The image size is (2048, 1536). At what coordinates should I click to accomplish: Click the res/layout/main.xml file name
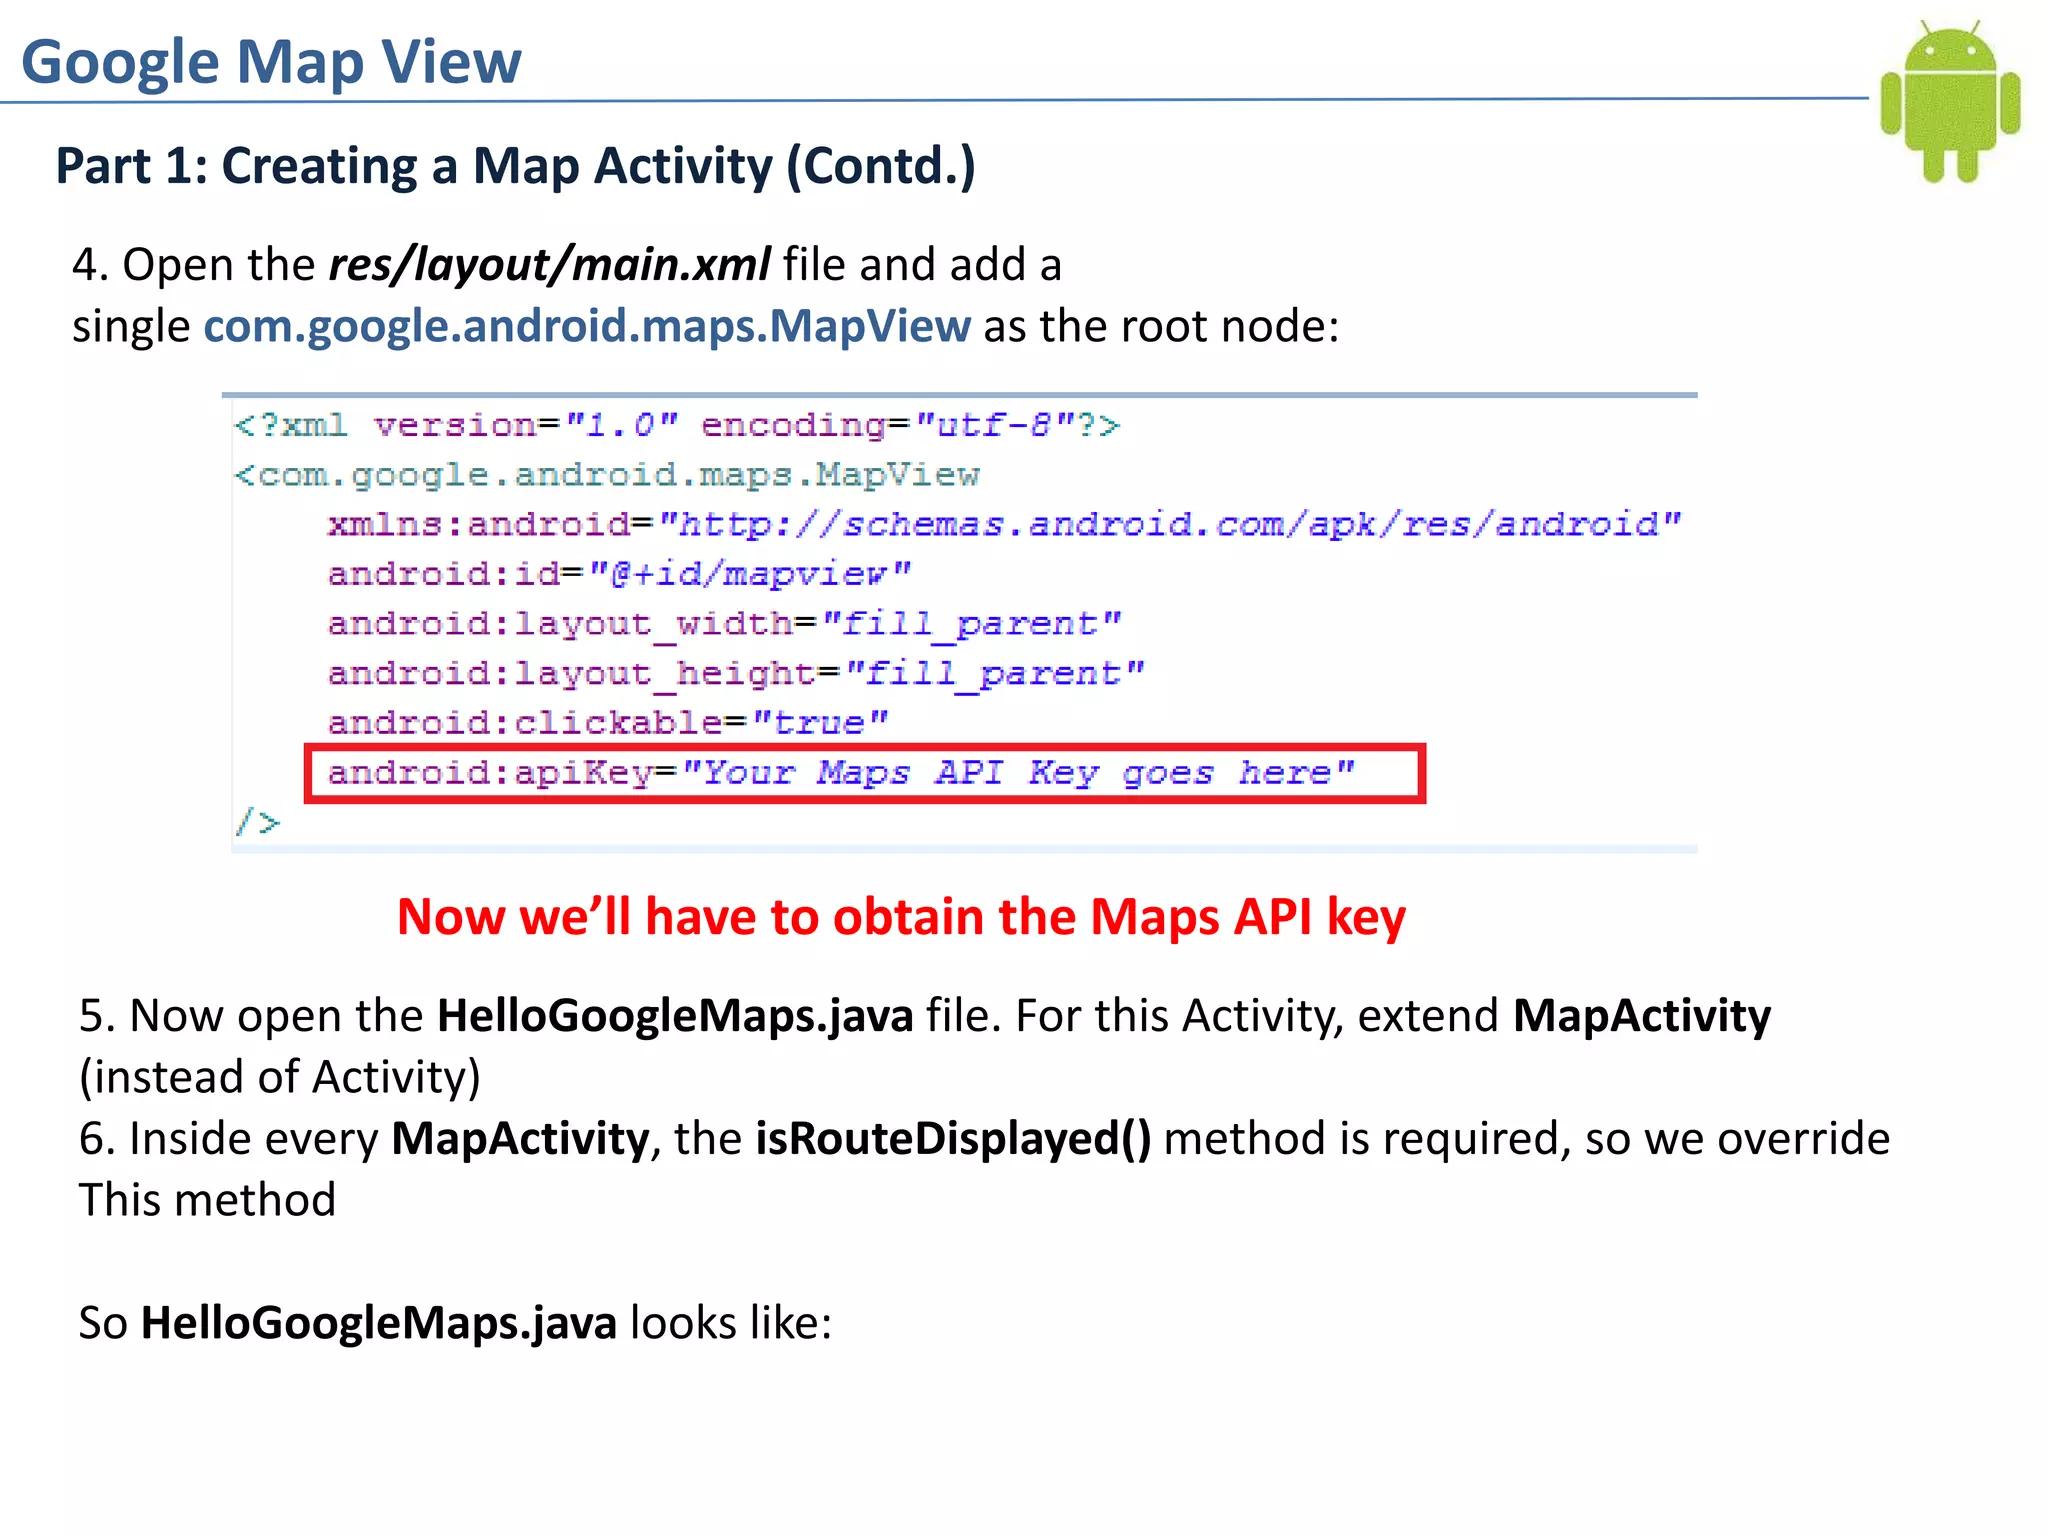click(549, 265)
